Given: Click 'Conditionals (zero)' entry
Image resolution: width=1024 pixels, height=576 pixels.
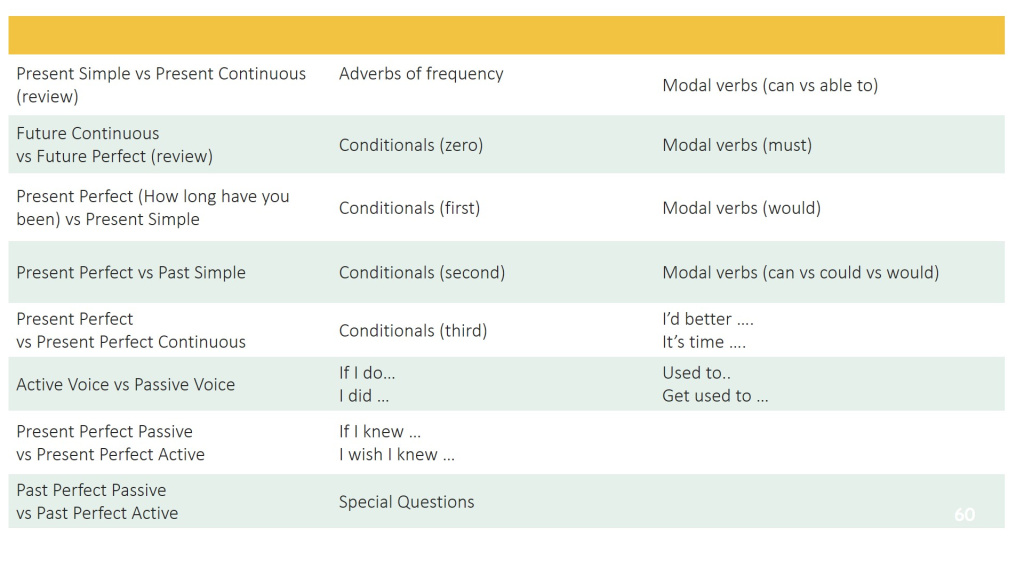Looking at the screenshot, I should click(411, 145).
